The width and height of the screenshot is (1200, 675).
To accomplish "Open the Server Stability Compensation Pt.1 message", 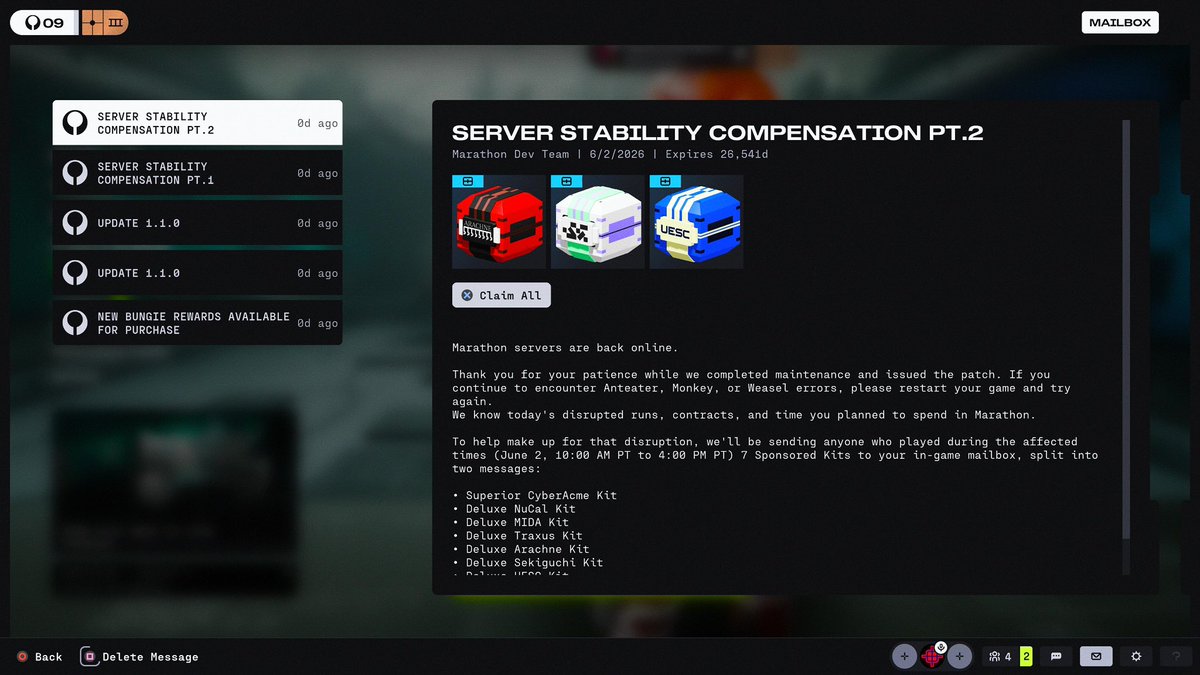I will click(x=197, y=173).
